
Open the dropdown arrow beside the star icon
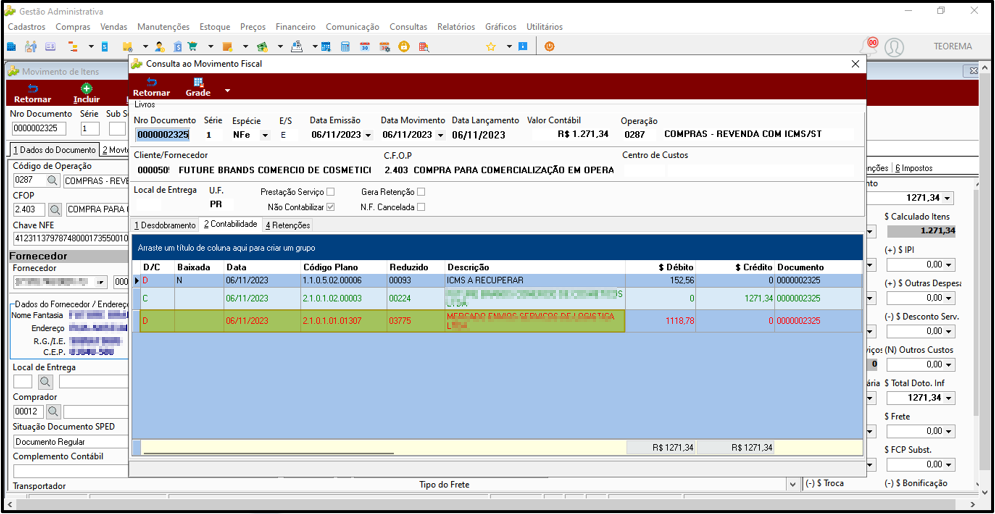click(508, 46)
